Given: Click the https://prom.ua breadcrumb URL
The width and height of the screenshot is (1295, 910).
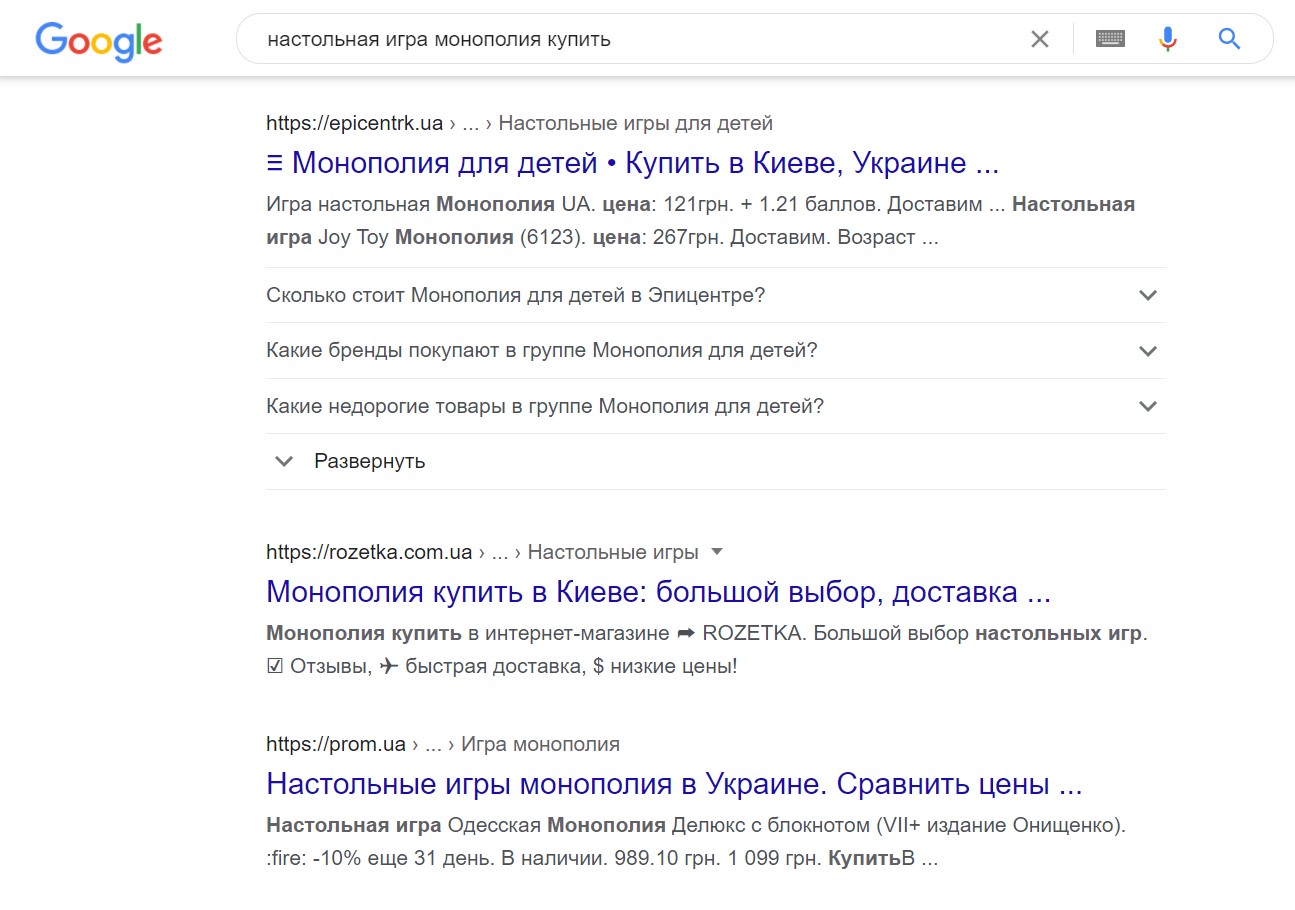Looking at the screenshot, I should point(336,744).
